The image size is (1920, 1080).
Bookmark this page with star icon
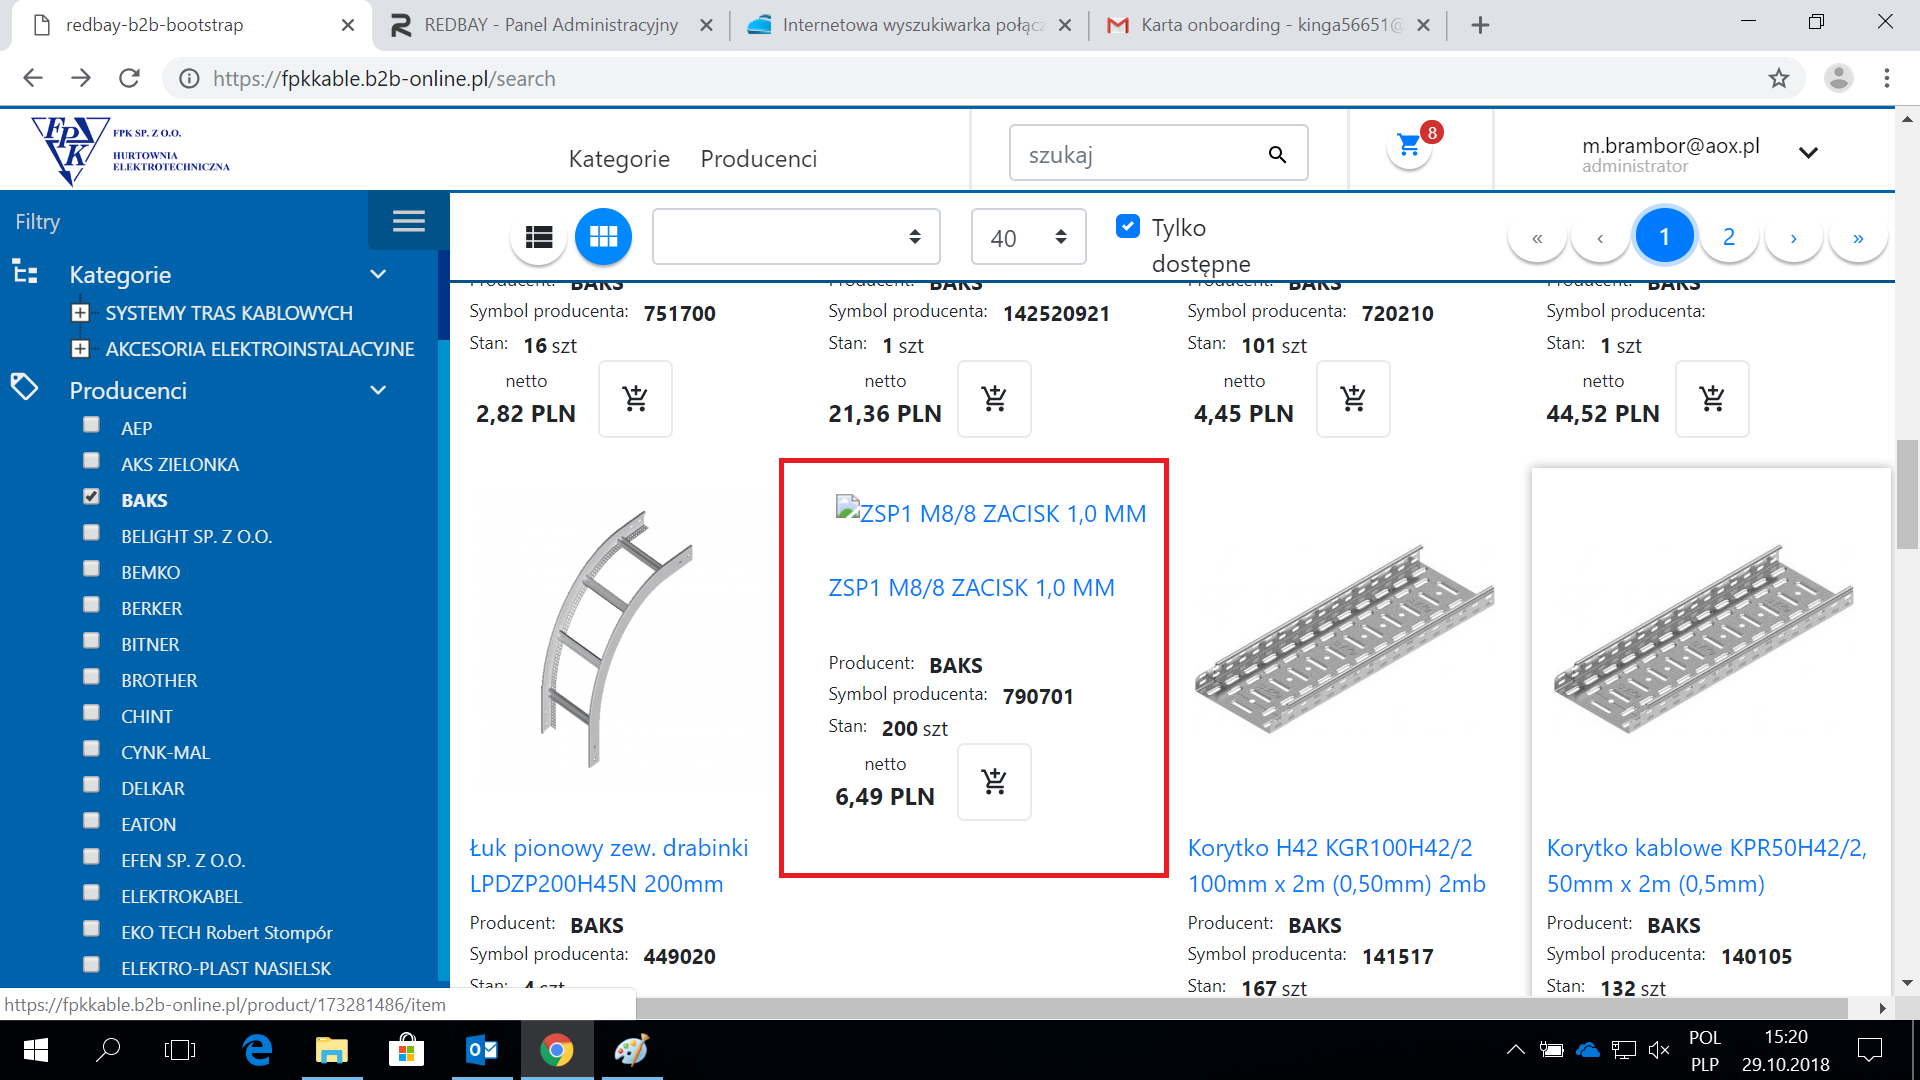[x=1778, y=78]
